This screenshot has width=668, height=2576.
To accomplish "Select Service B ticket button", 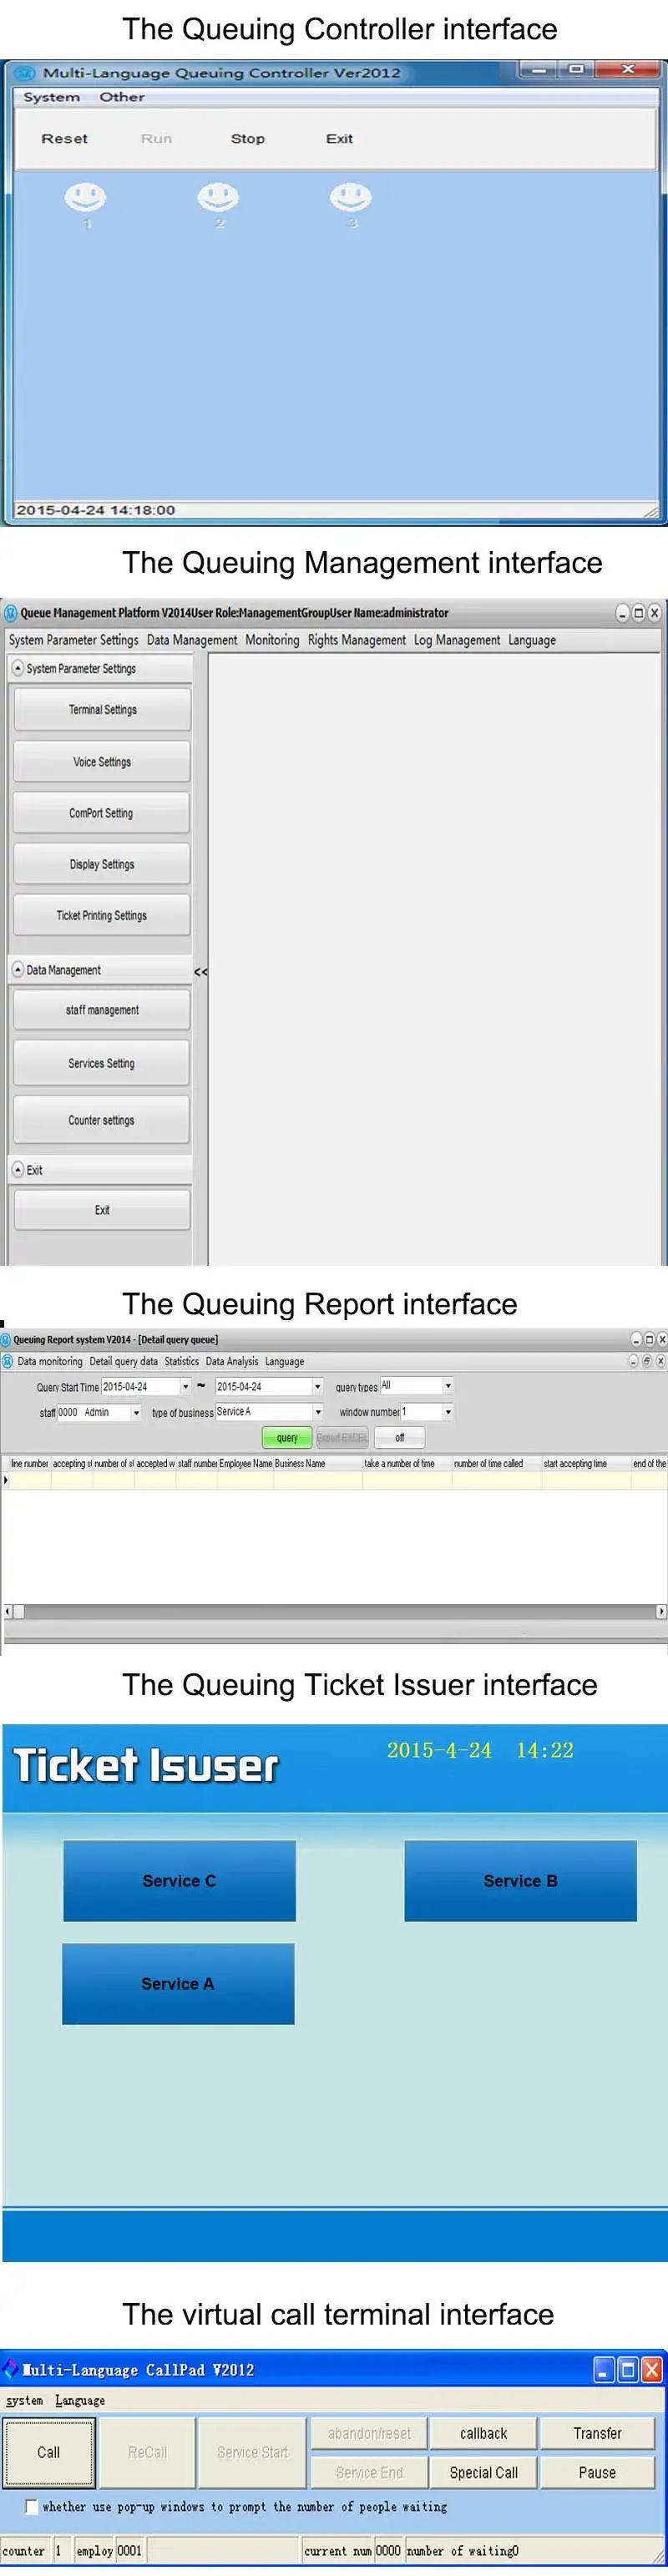I will 521,1881.
